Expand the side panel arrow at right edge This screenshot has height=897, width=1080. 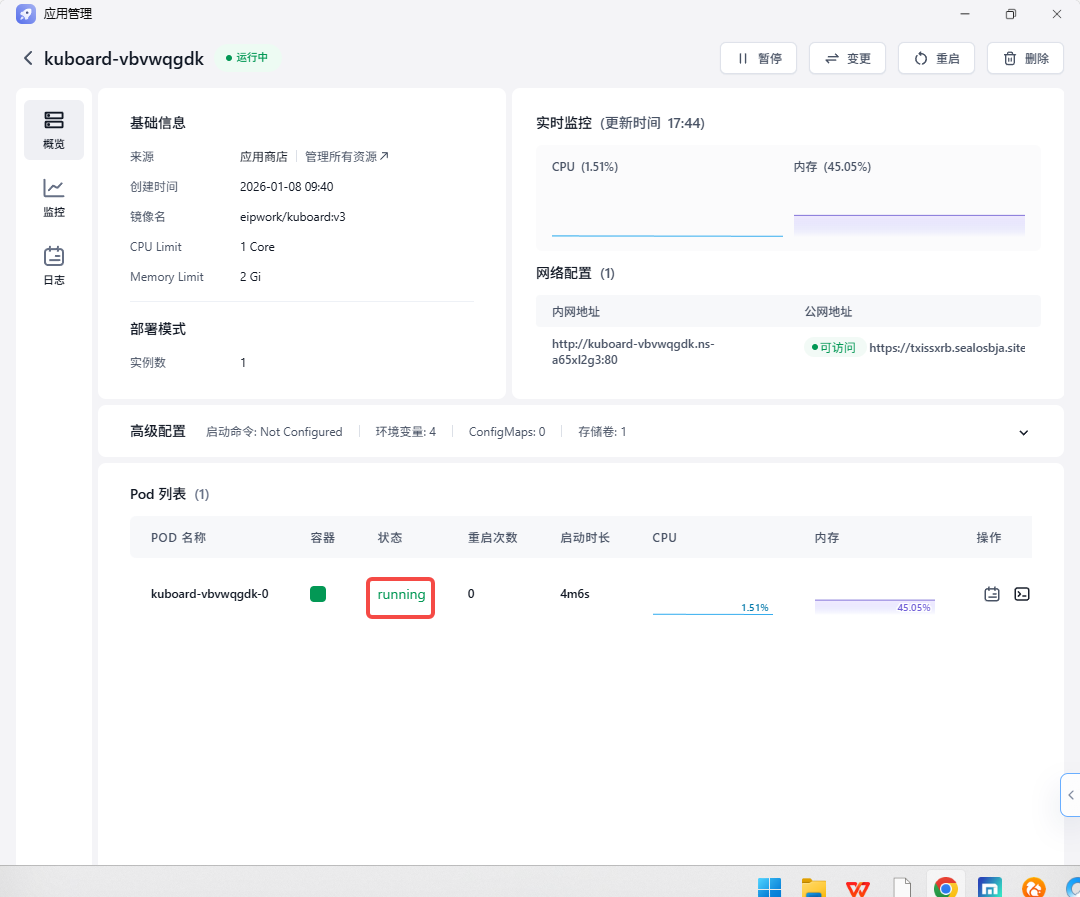pyautogui.click(x=1070, y=795)
